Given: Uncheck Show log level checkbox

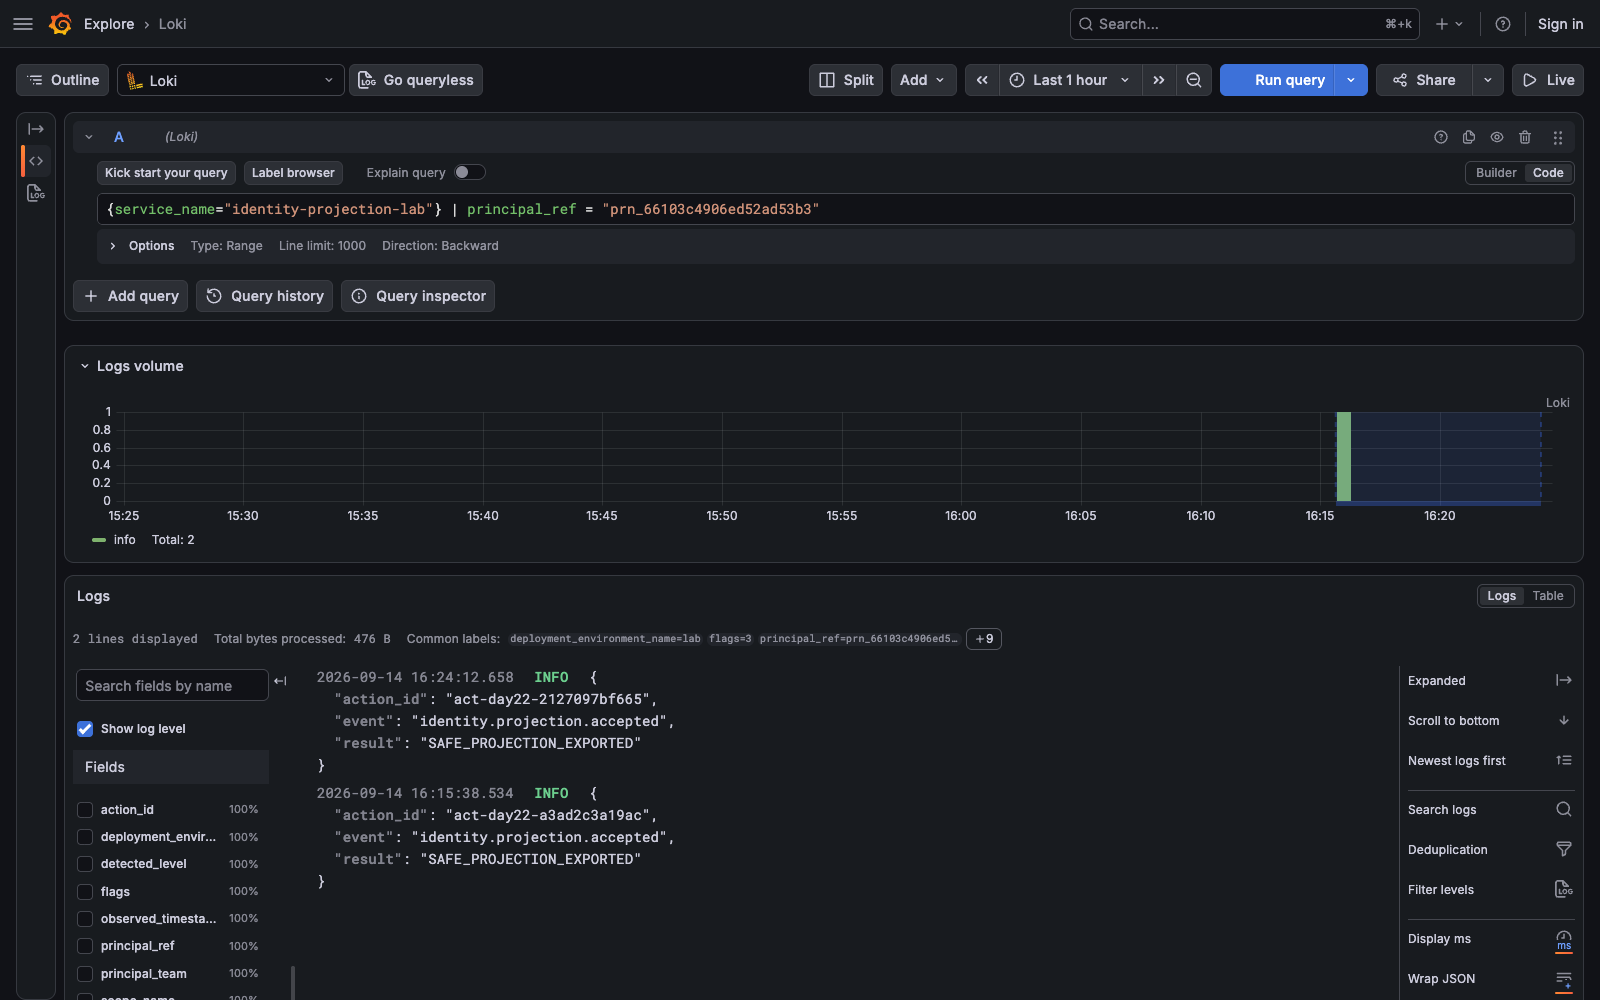Looking at the screenshot, I should pos(85,729).
